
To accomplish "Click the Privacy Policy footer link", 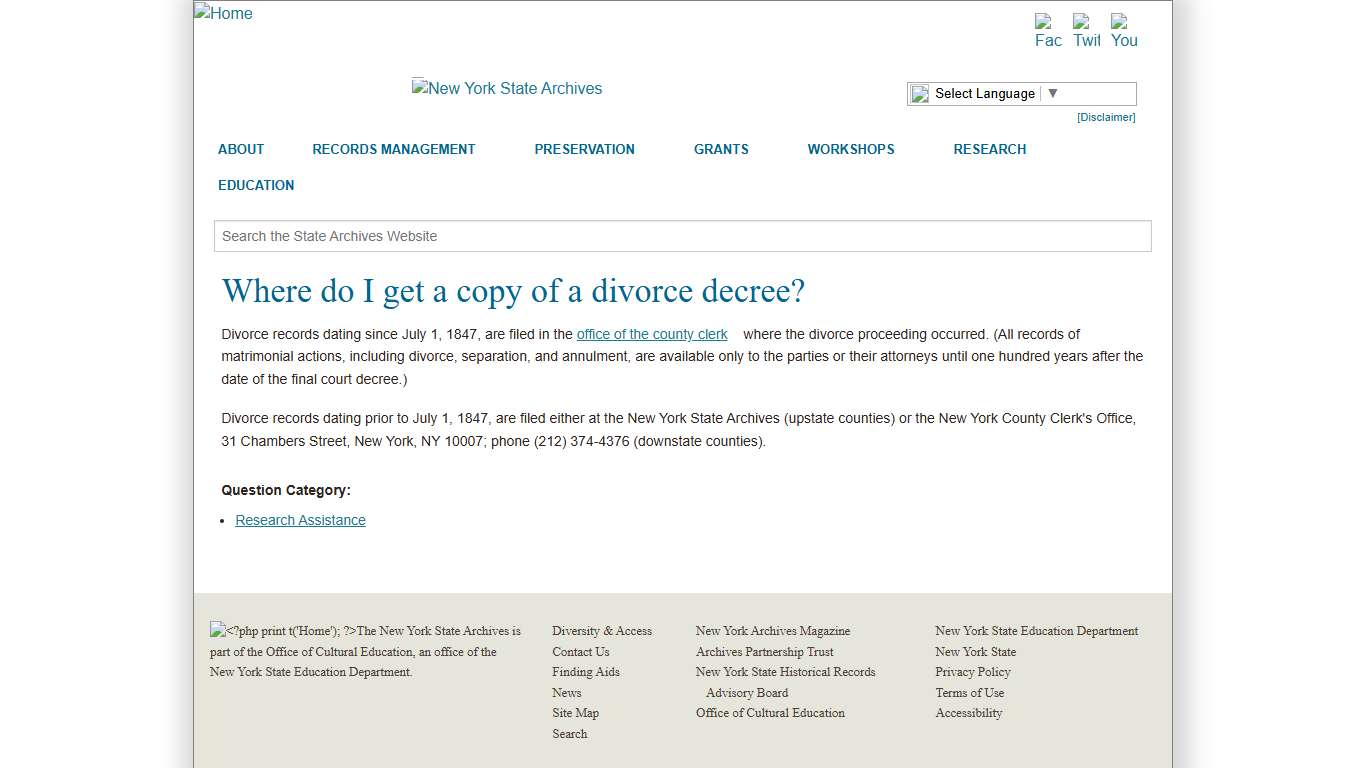I will click(x=972, y=672).
